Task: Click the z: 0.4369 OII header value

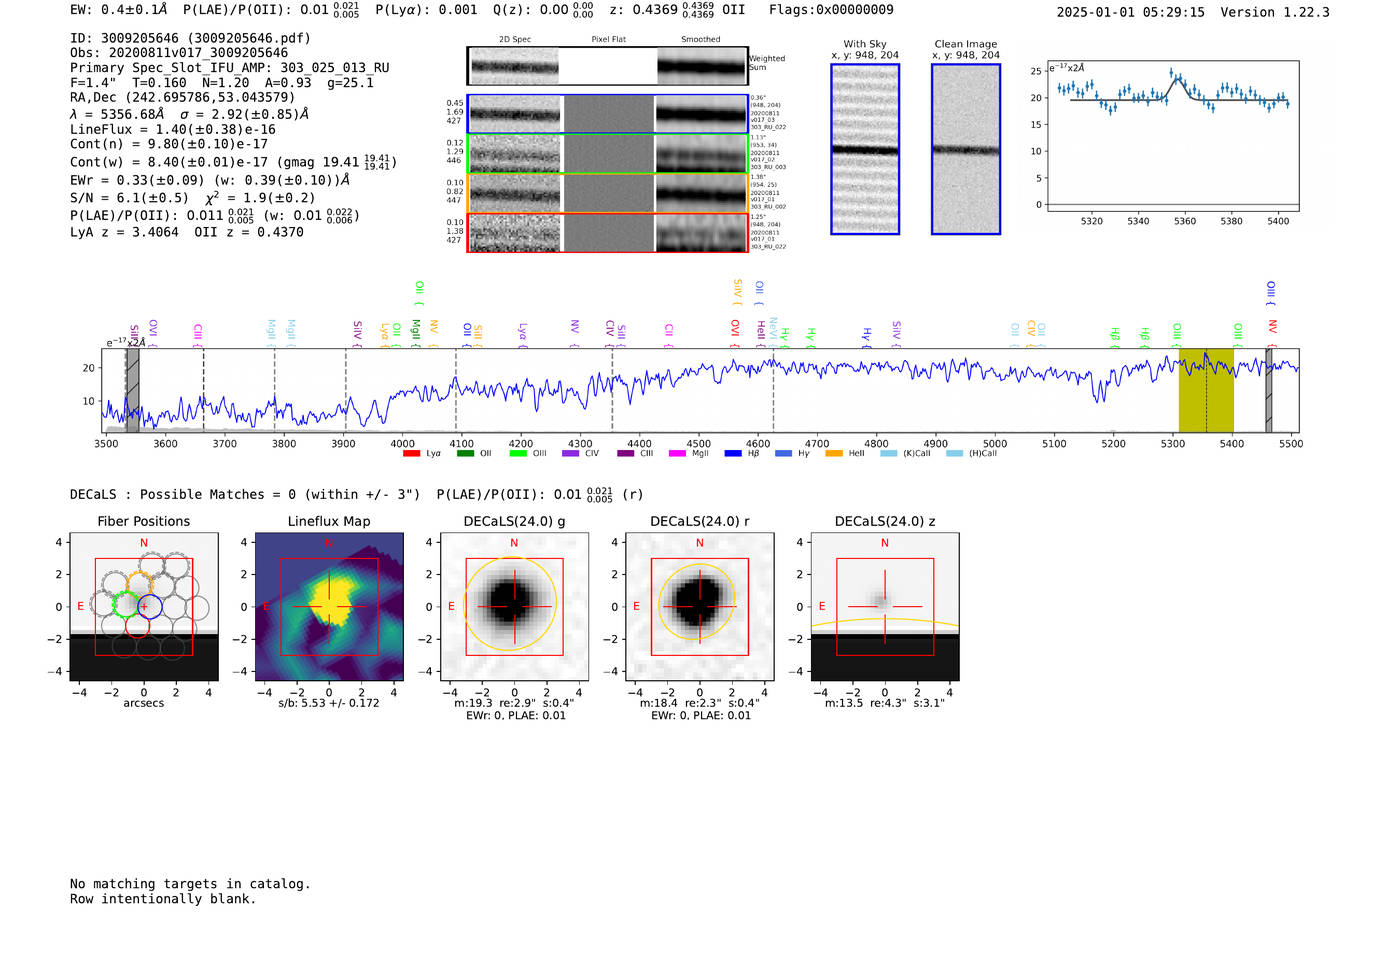Action: (x=678, y=10)
